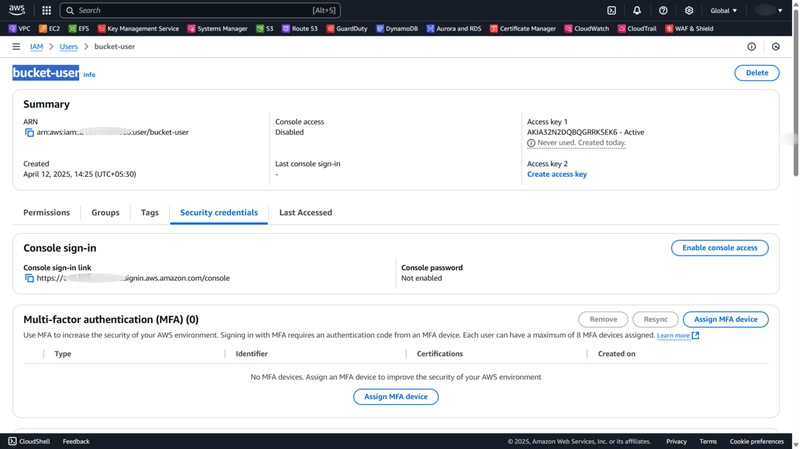Switch to the Permissions tab
800x449 pixels.
(x=46, y=212)
